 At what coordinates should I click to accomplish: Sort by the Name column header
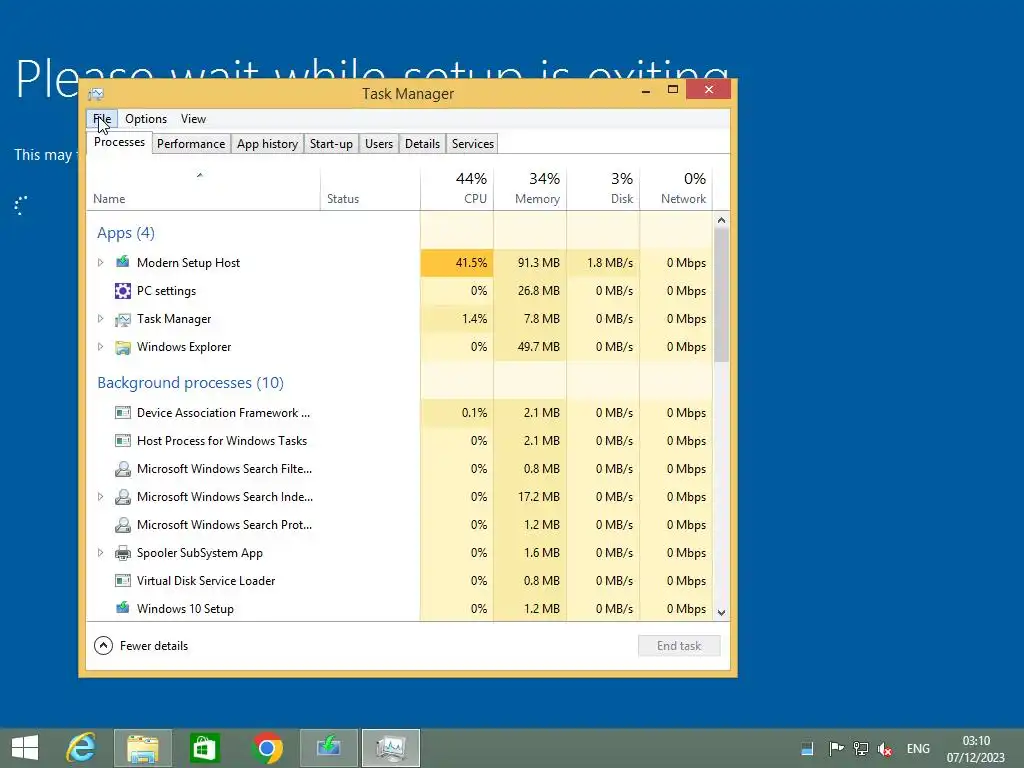pos(203,189)
